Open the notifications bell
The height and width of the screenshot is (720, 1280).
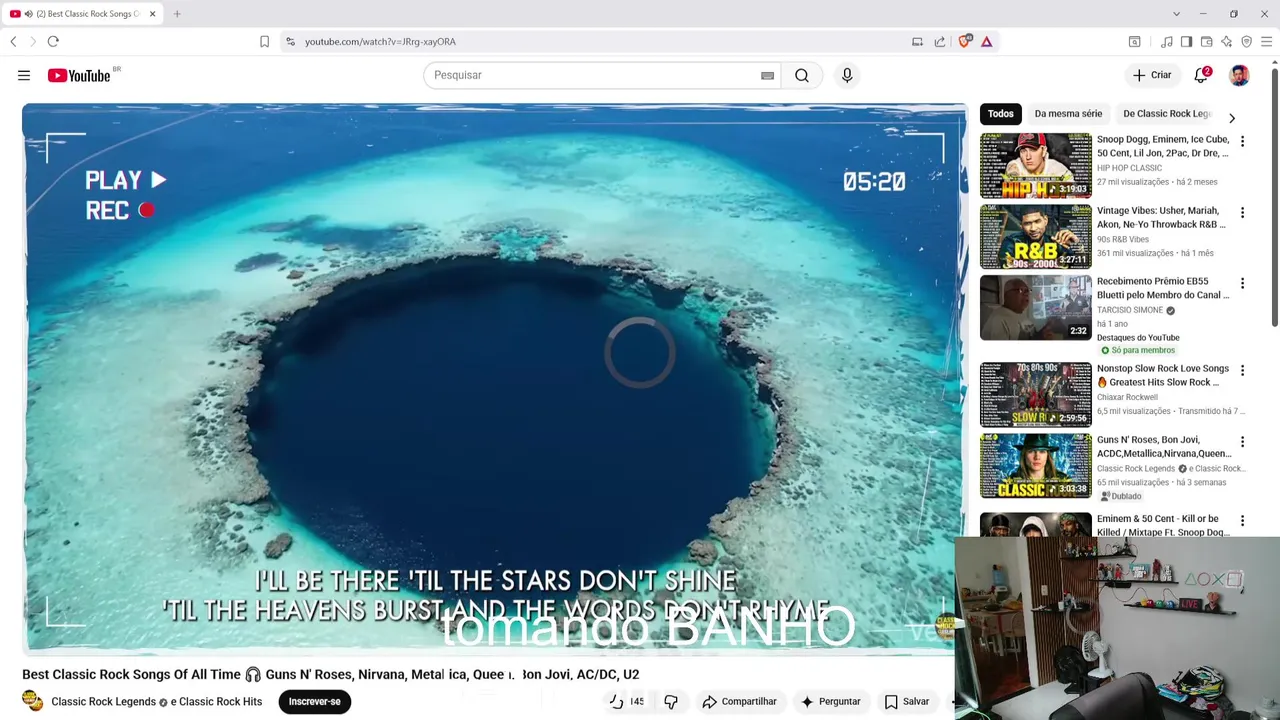(x=1202, y=75)
